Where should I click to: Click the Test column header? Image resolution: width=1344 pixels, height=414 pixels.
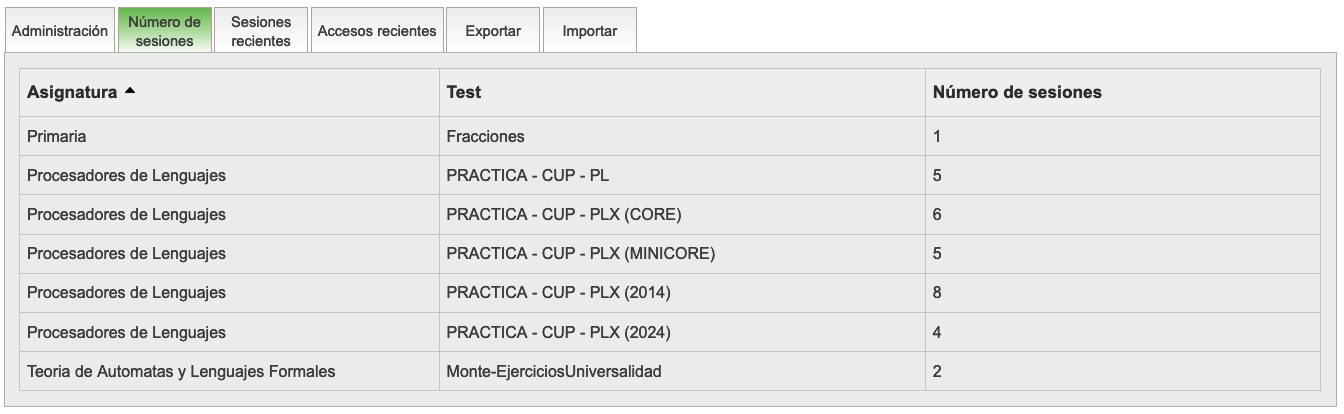(x=464, y=92)
